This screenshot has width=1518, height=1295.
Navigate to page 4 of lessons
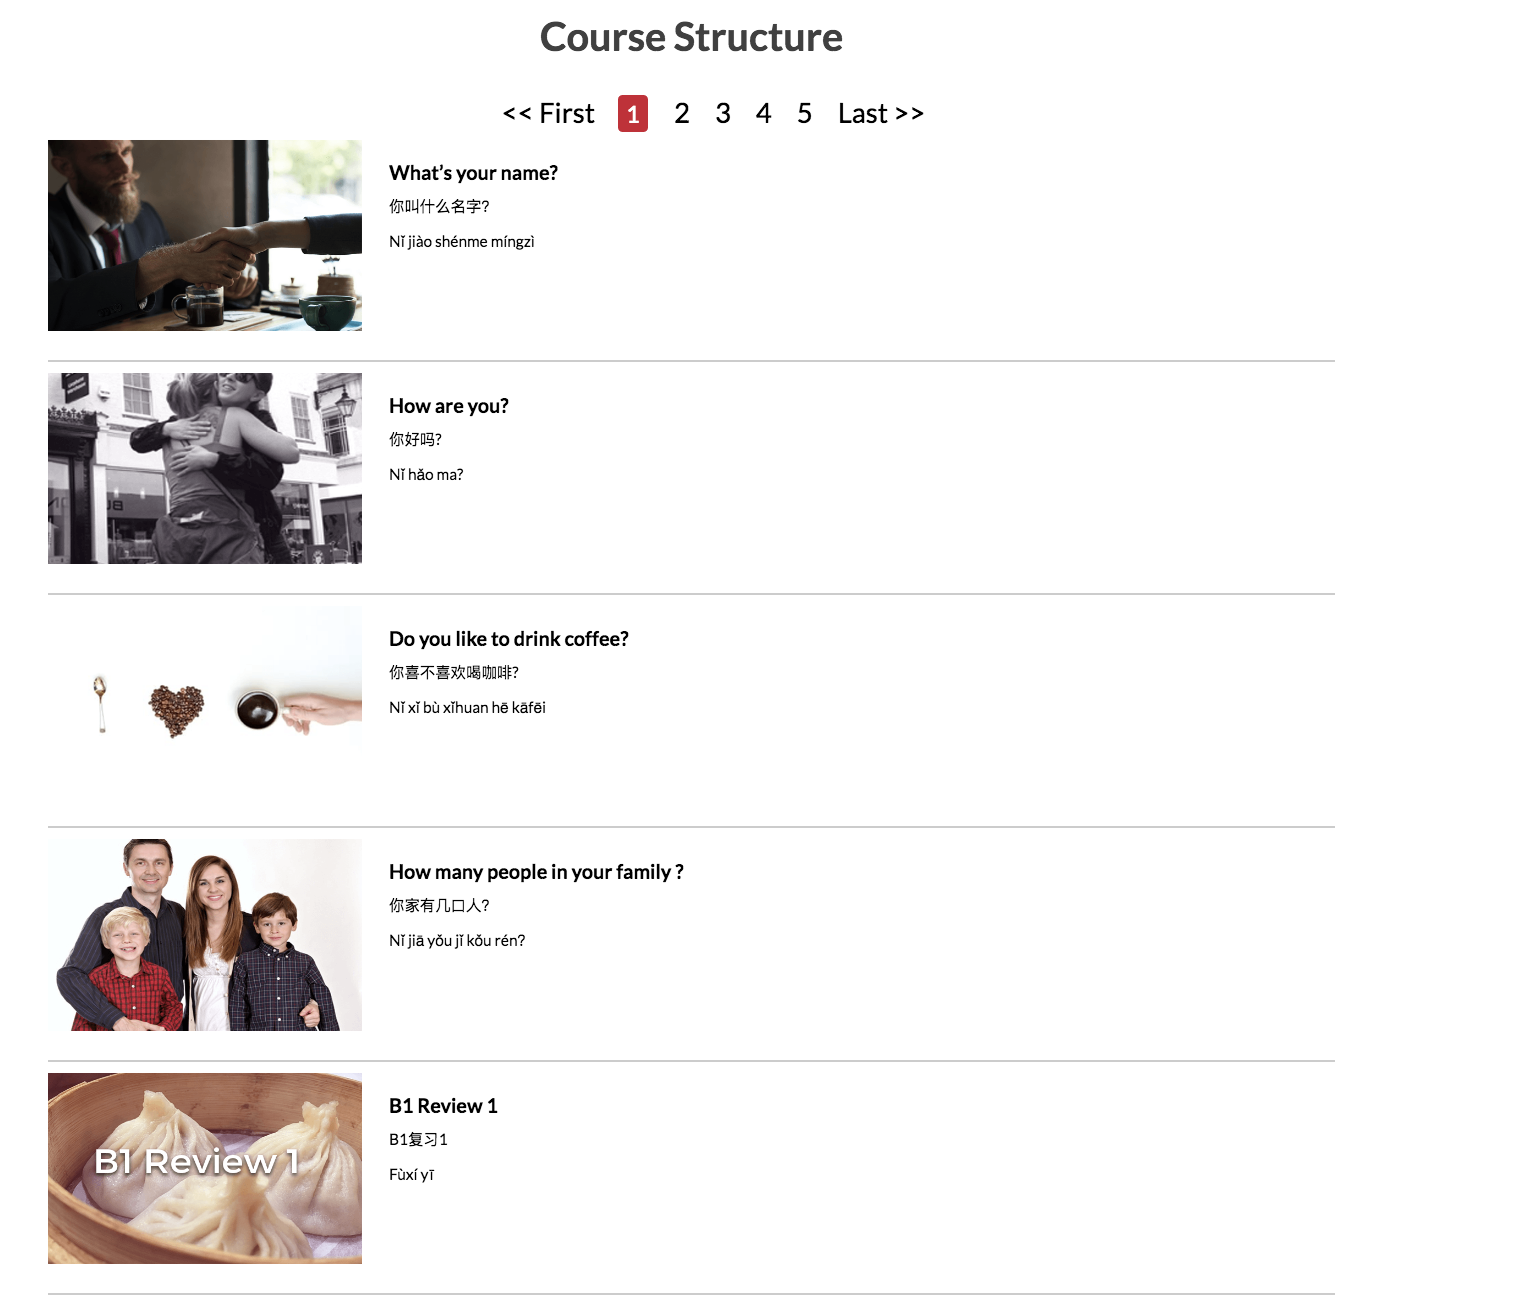coord(764,113)
